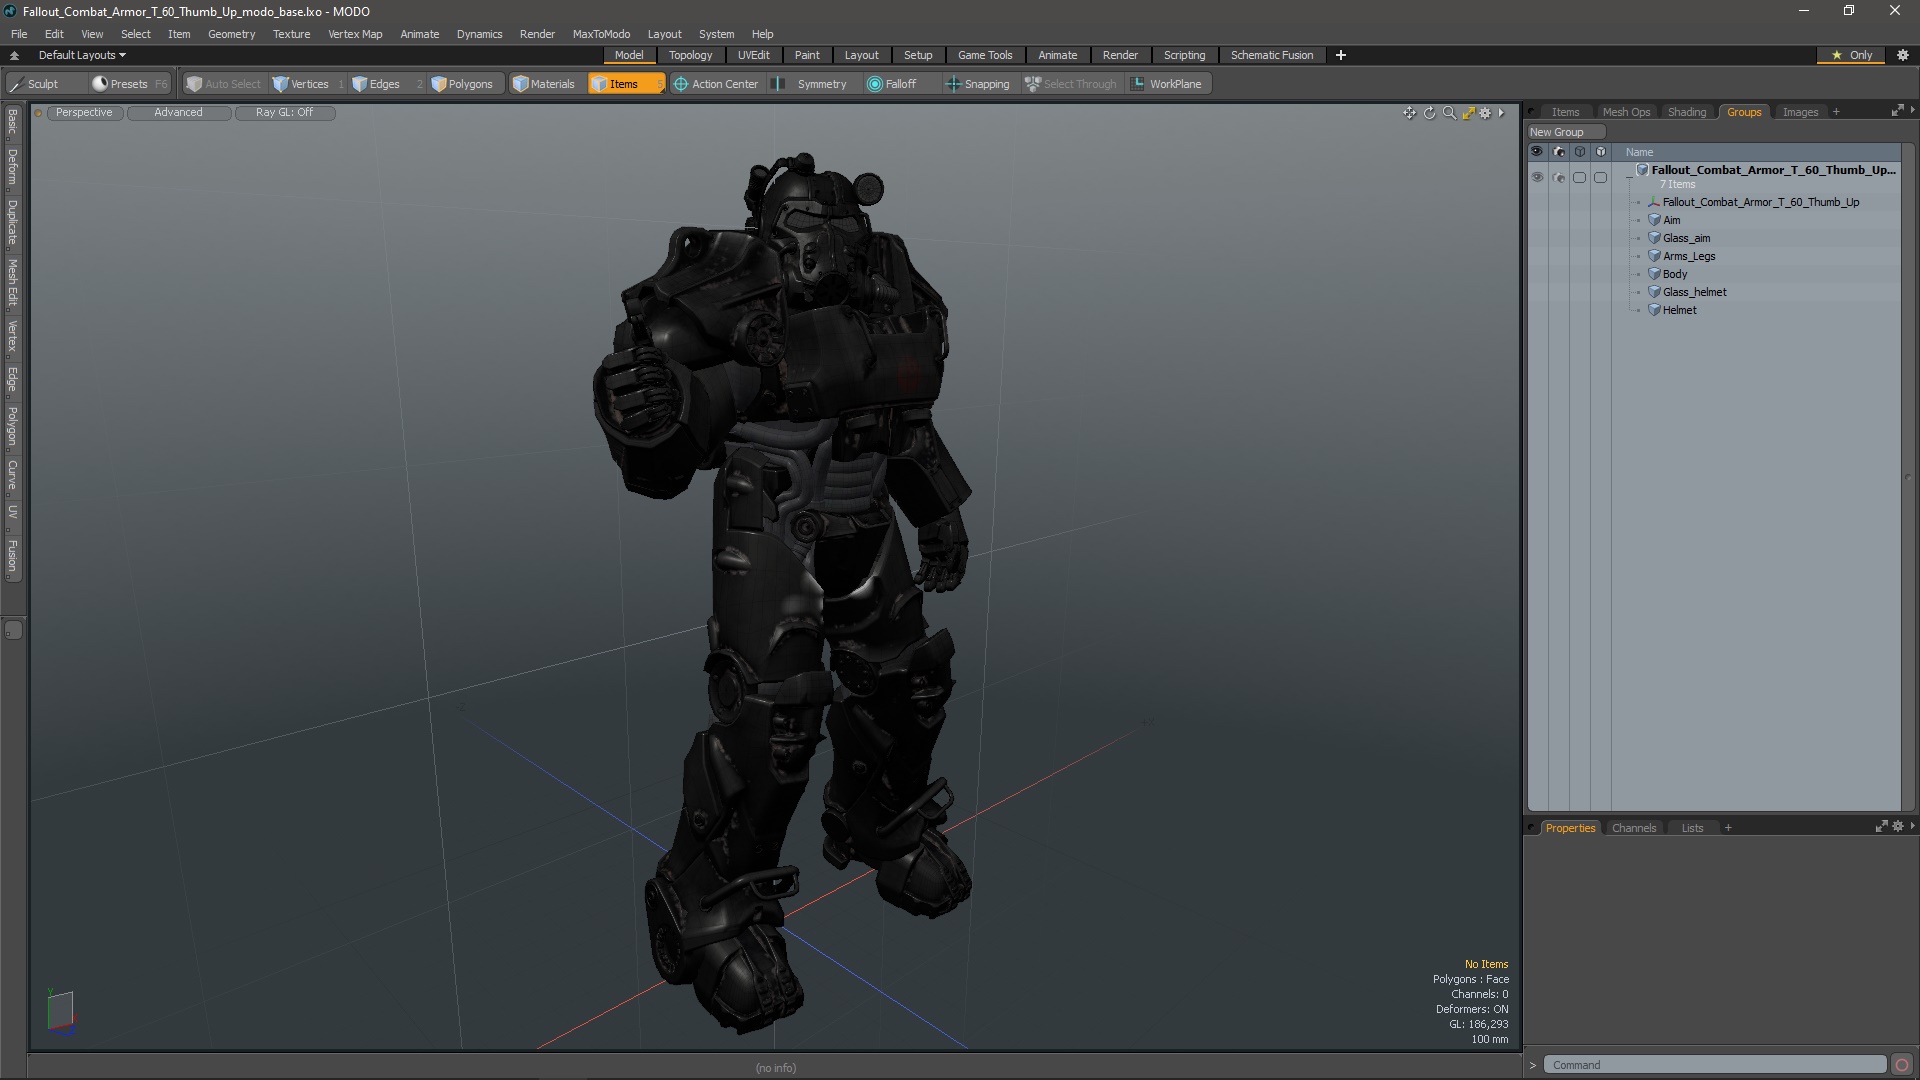Image resolution: width=1920 pixels, height=1080 pixels.
Task: Click the layout settings gear next to Only
Action: [1903, 55]
